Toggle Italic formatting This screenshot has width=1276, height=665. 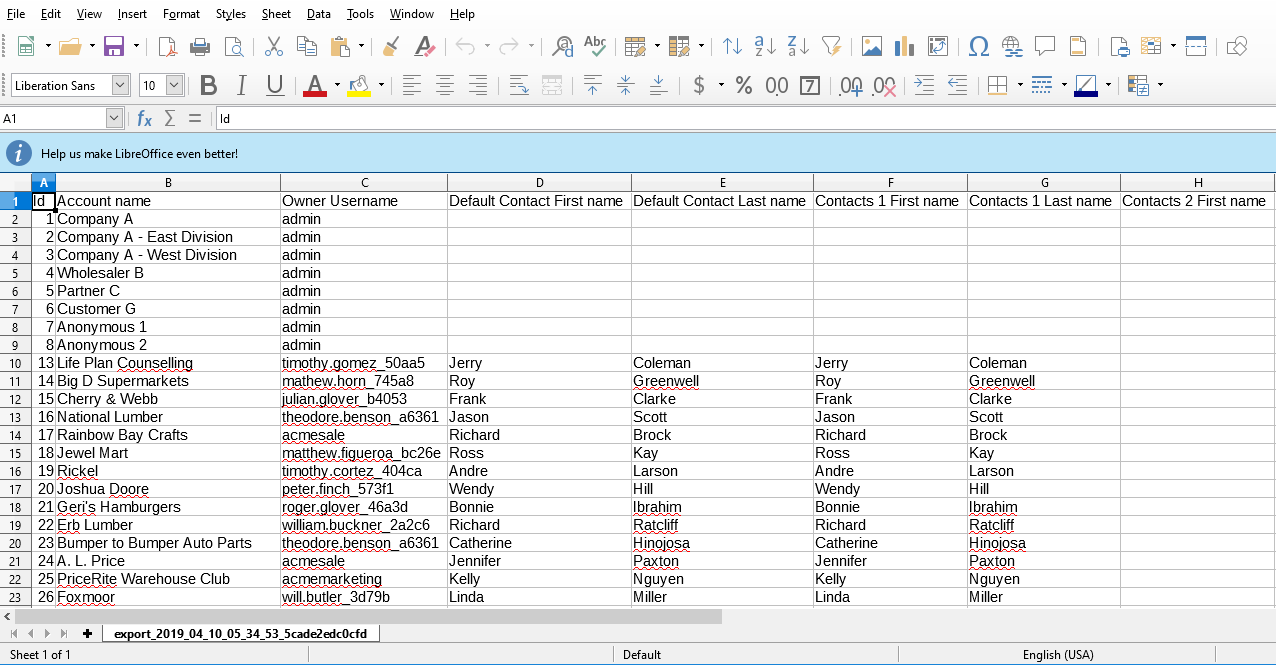[x=241, y=86]
